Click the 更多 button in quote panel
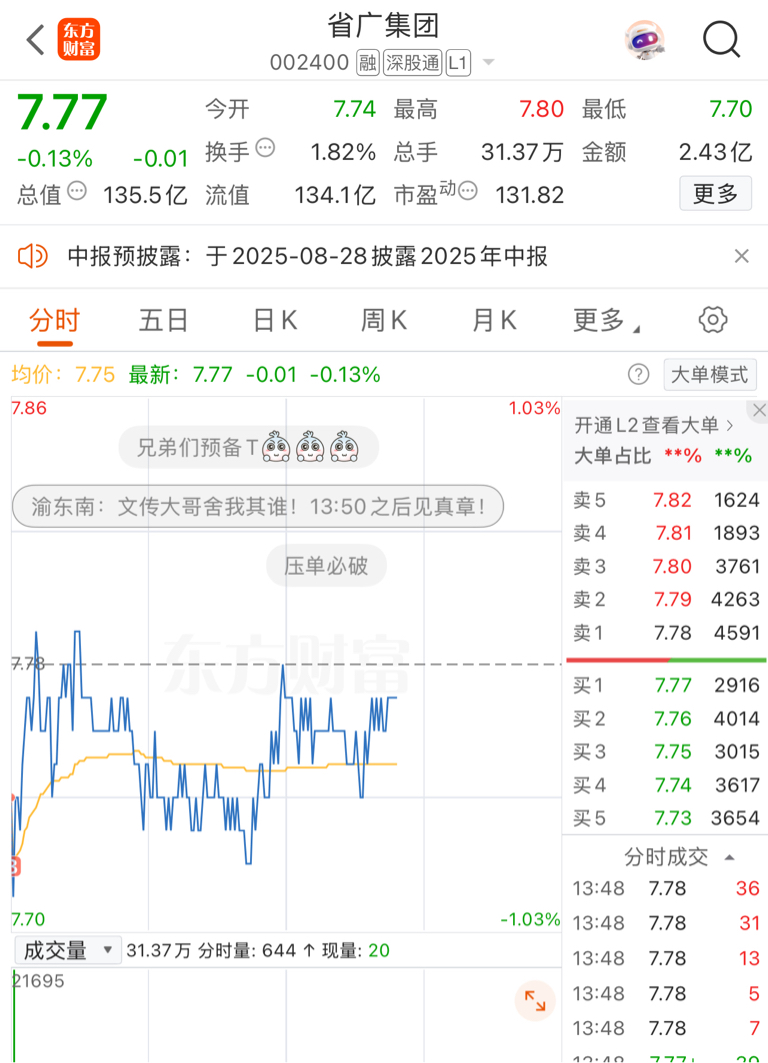 click(716, 194)
